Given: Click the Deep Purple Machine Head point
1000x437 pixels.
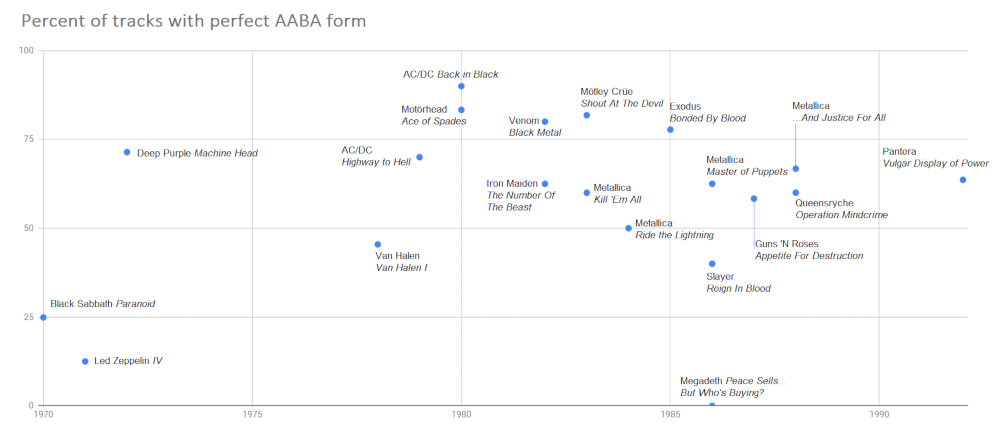Looking at the screenshot, I should [x=127, y=152].
